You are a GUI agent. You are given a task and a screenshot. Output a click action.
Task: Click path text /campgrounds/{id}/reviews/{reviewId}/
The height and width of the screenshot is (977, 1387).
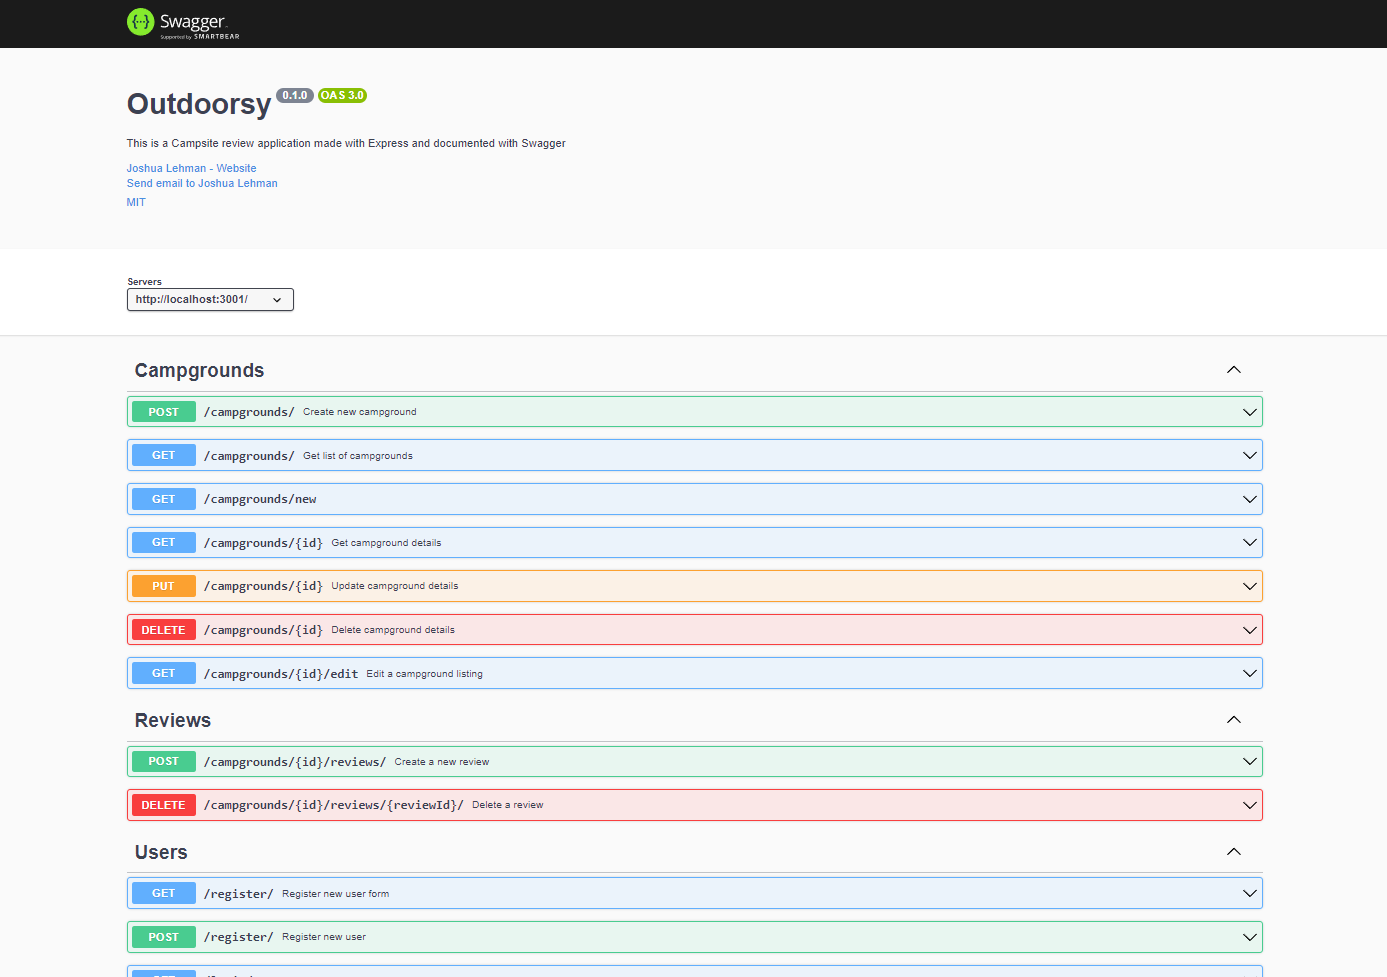coord(334,805)
